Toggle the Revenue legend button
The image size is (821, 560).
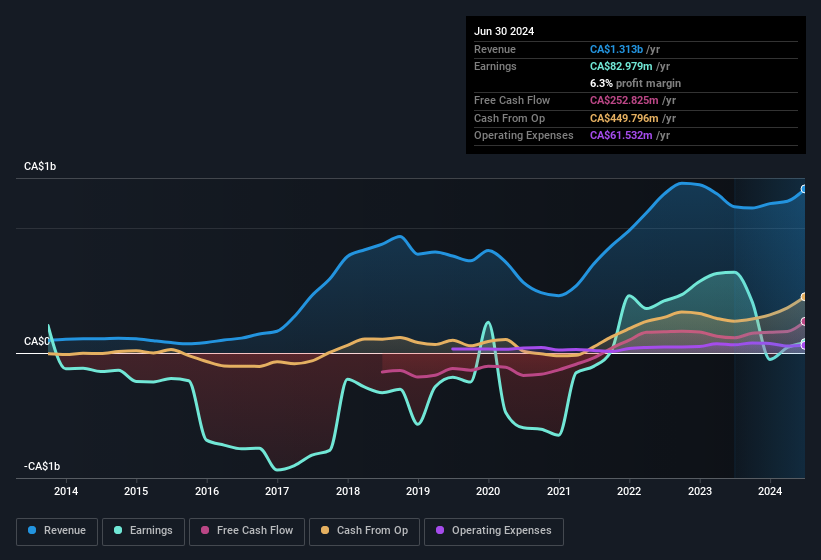click(x=57, y=531)
